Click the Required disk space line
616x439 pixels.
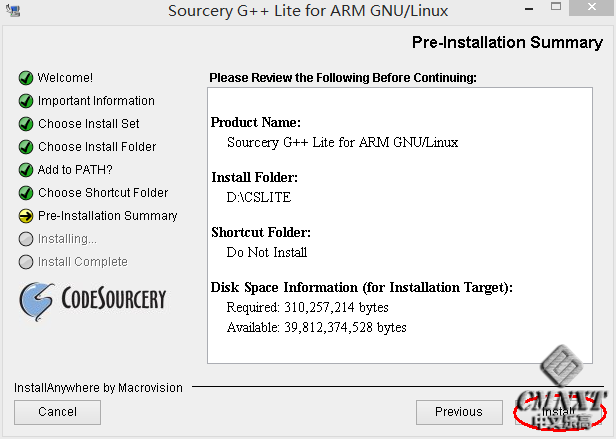click(307, 308)
